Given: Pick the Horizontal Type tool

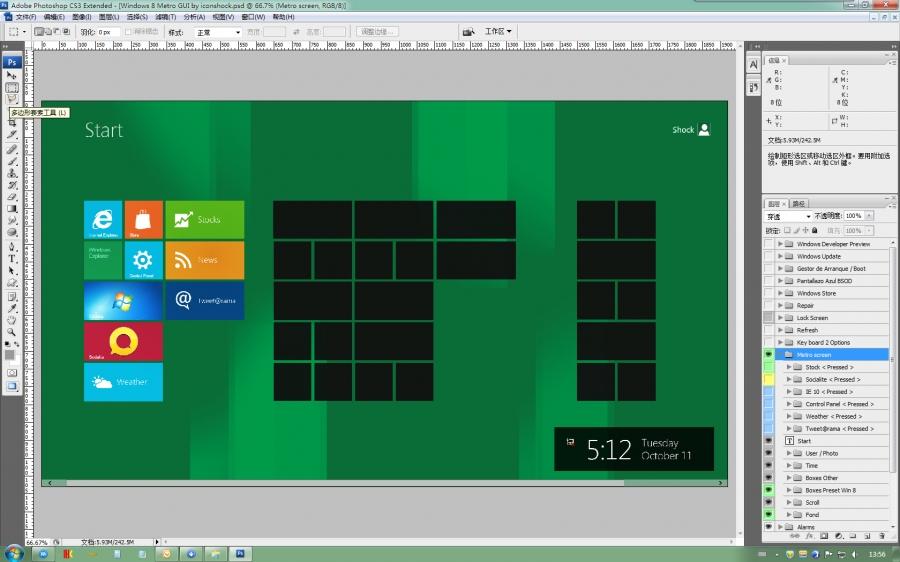Looking at the screenshot, I should (12, 258).
